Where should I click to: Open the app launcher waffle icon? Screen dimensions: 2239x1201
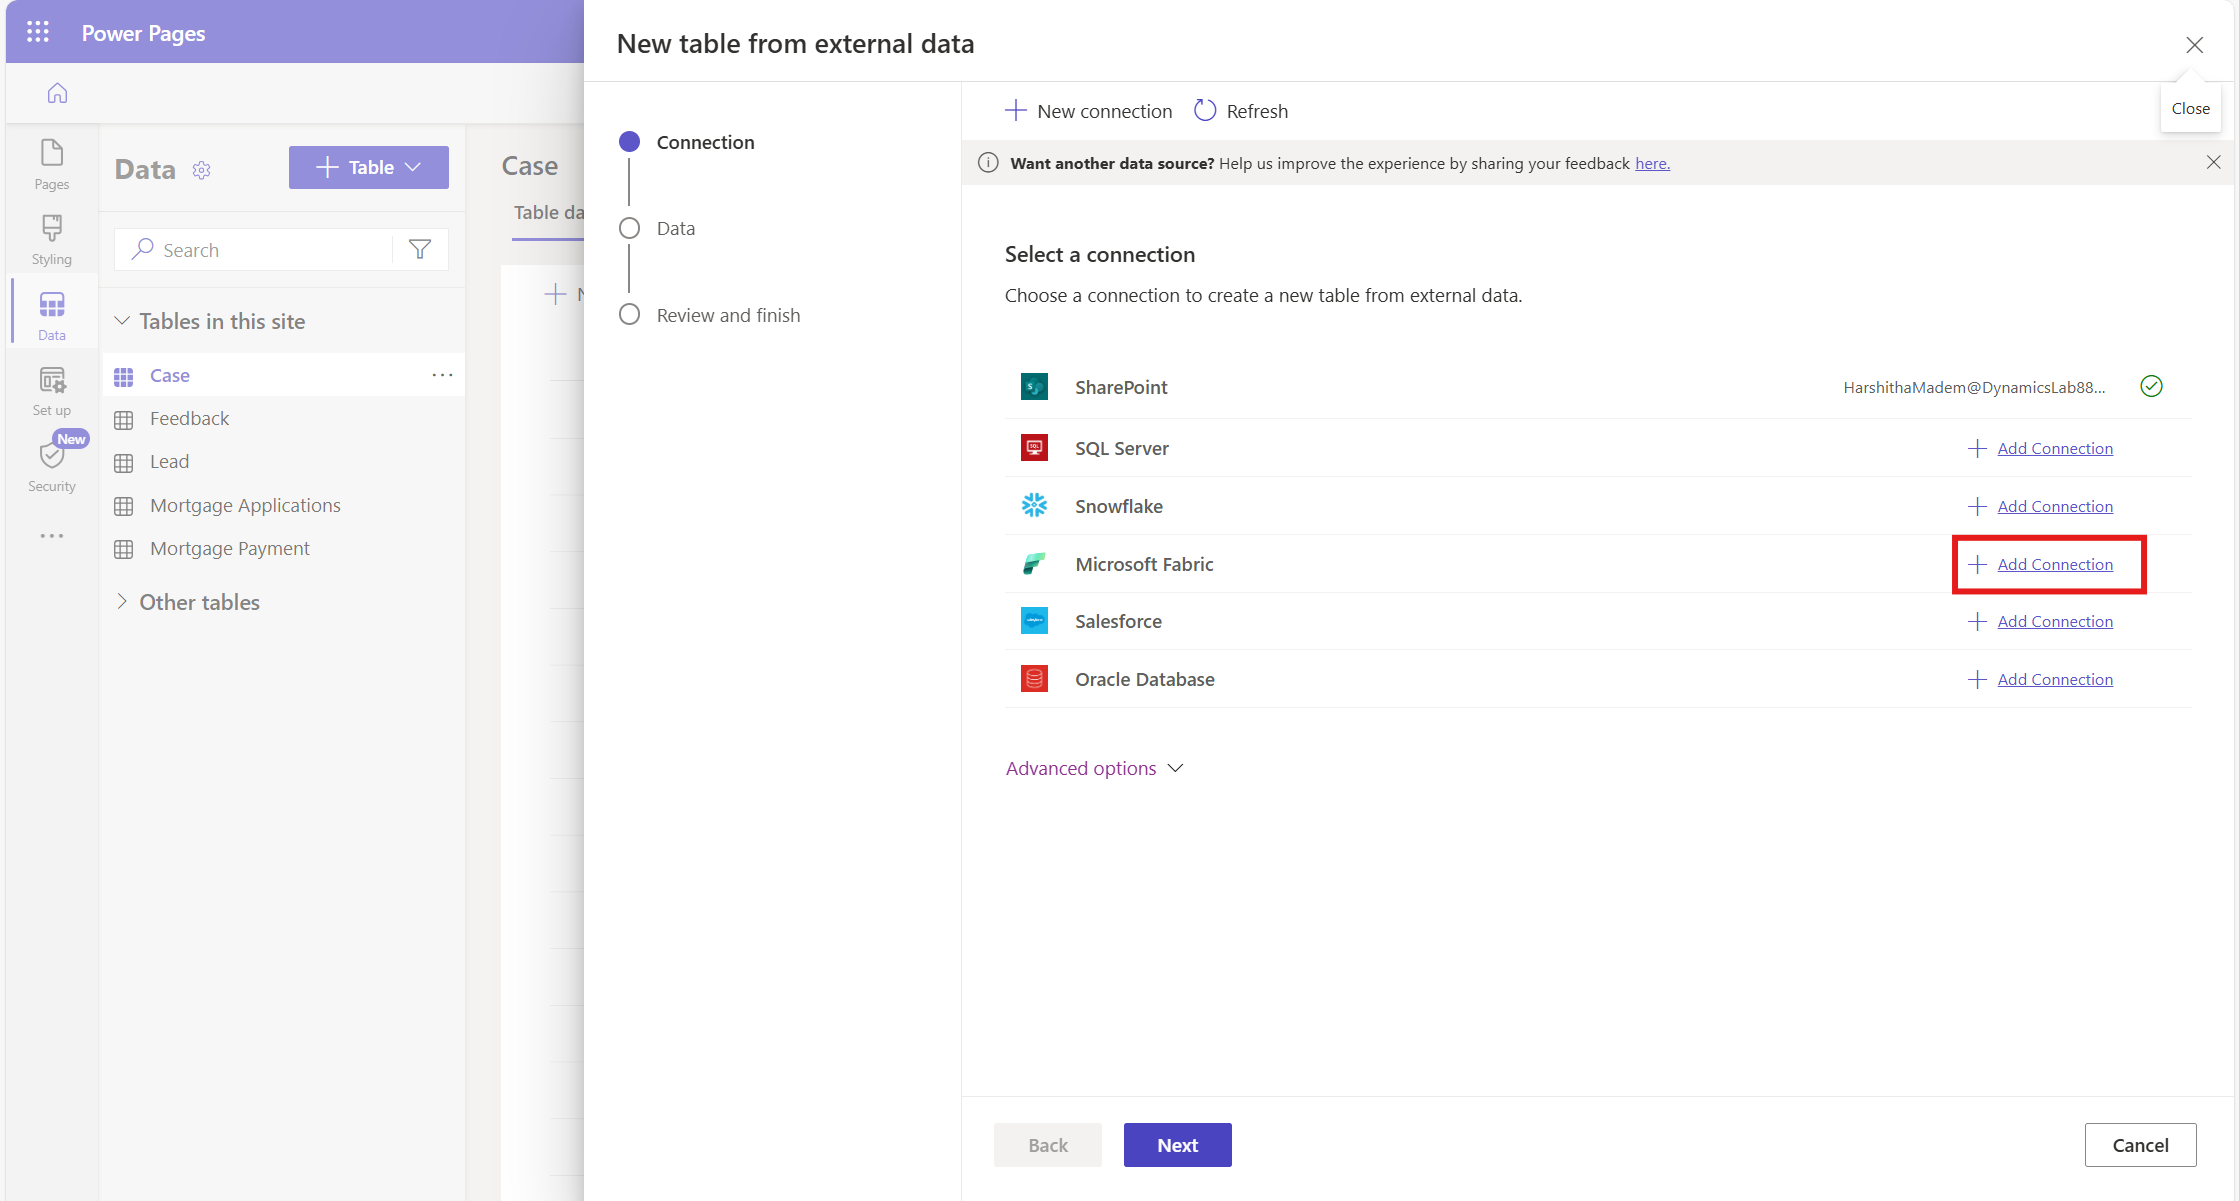click(38, 32)
